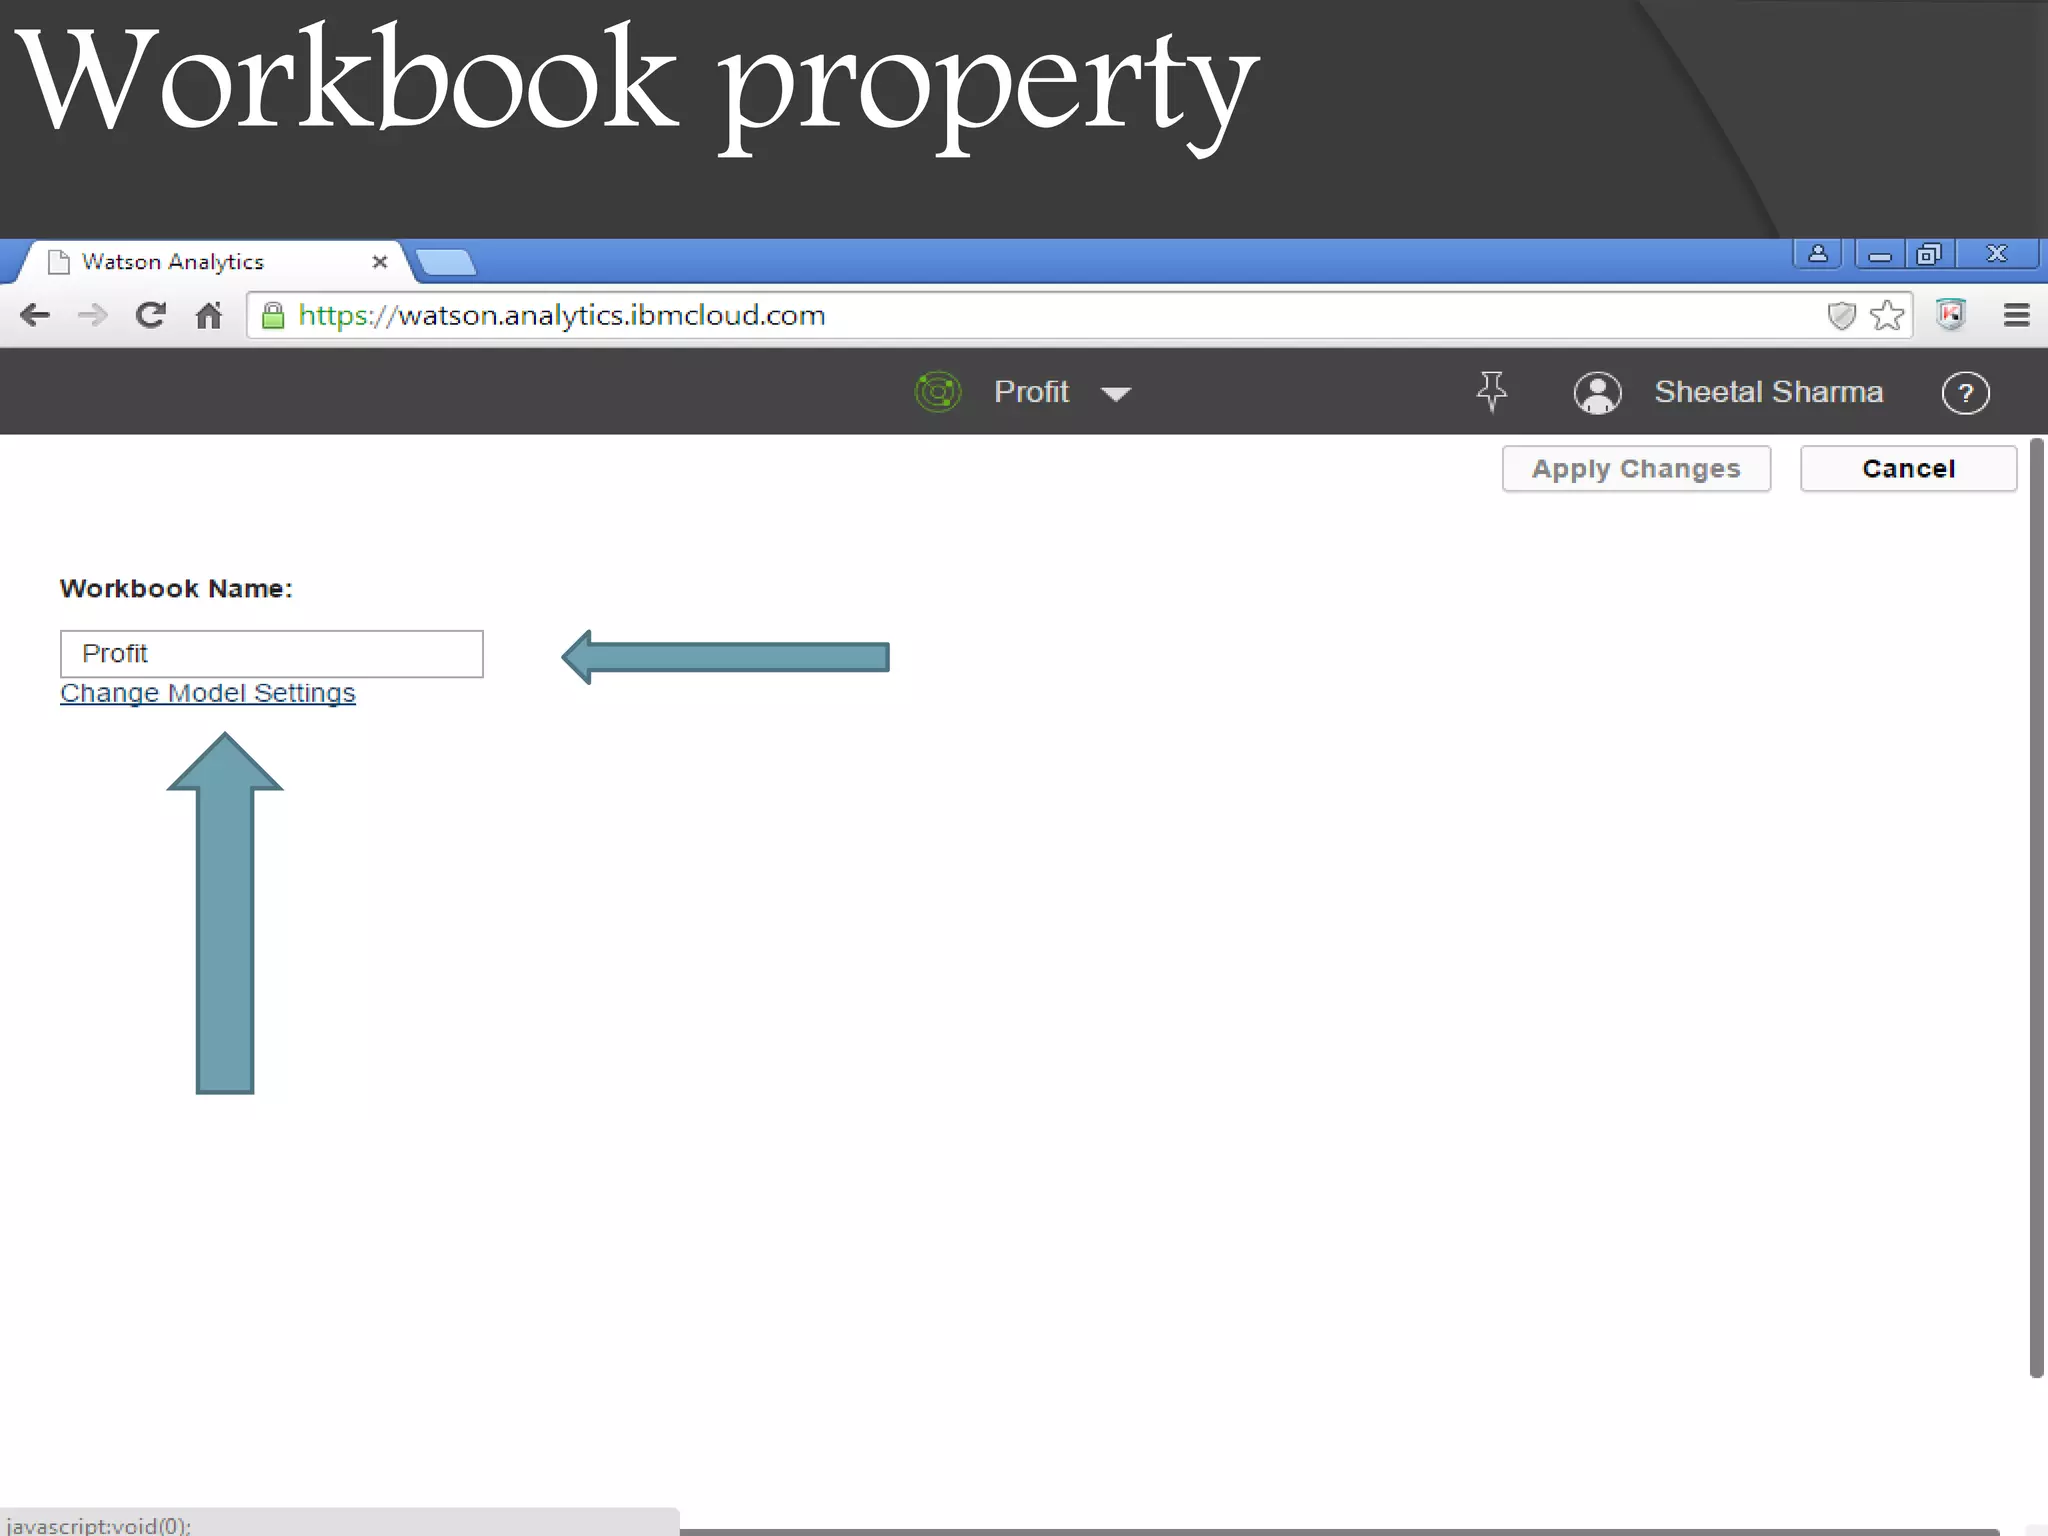The height and width of the screenshot is (1536, 2048).
Task: Click the Sheetal Sharma user name
Action: click(x=1768, y=391)
